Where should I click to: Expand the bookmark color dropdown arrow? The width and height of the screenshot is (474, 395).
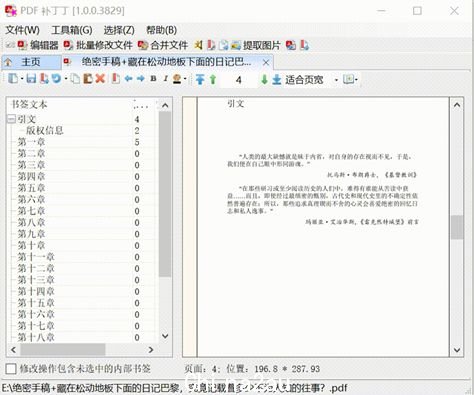[185, 79]
